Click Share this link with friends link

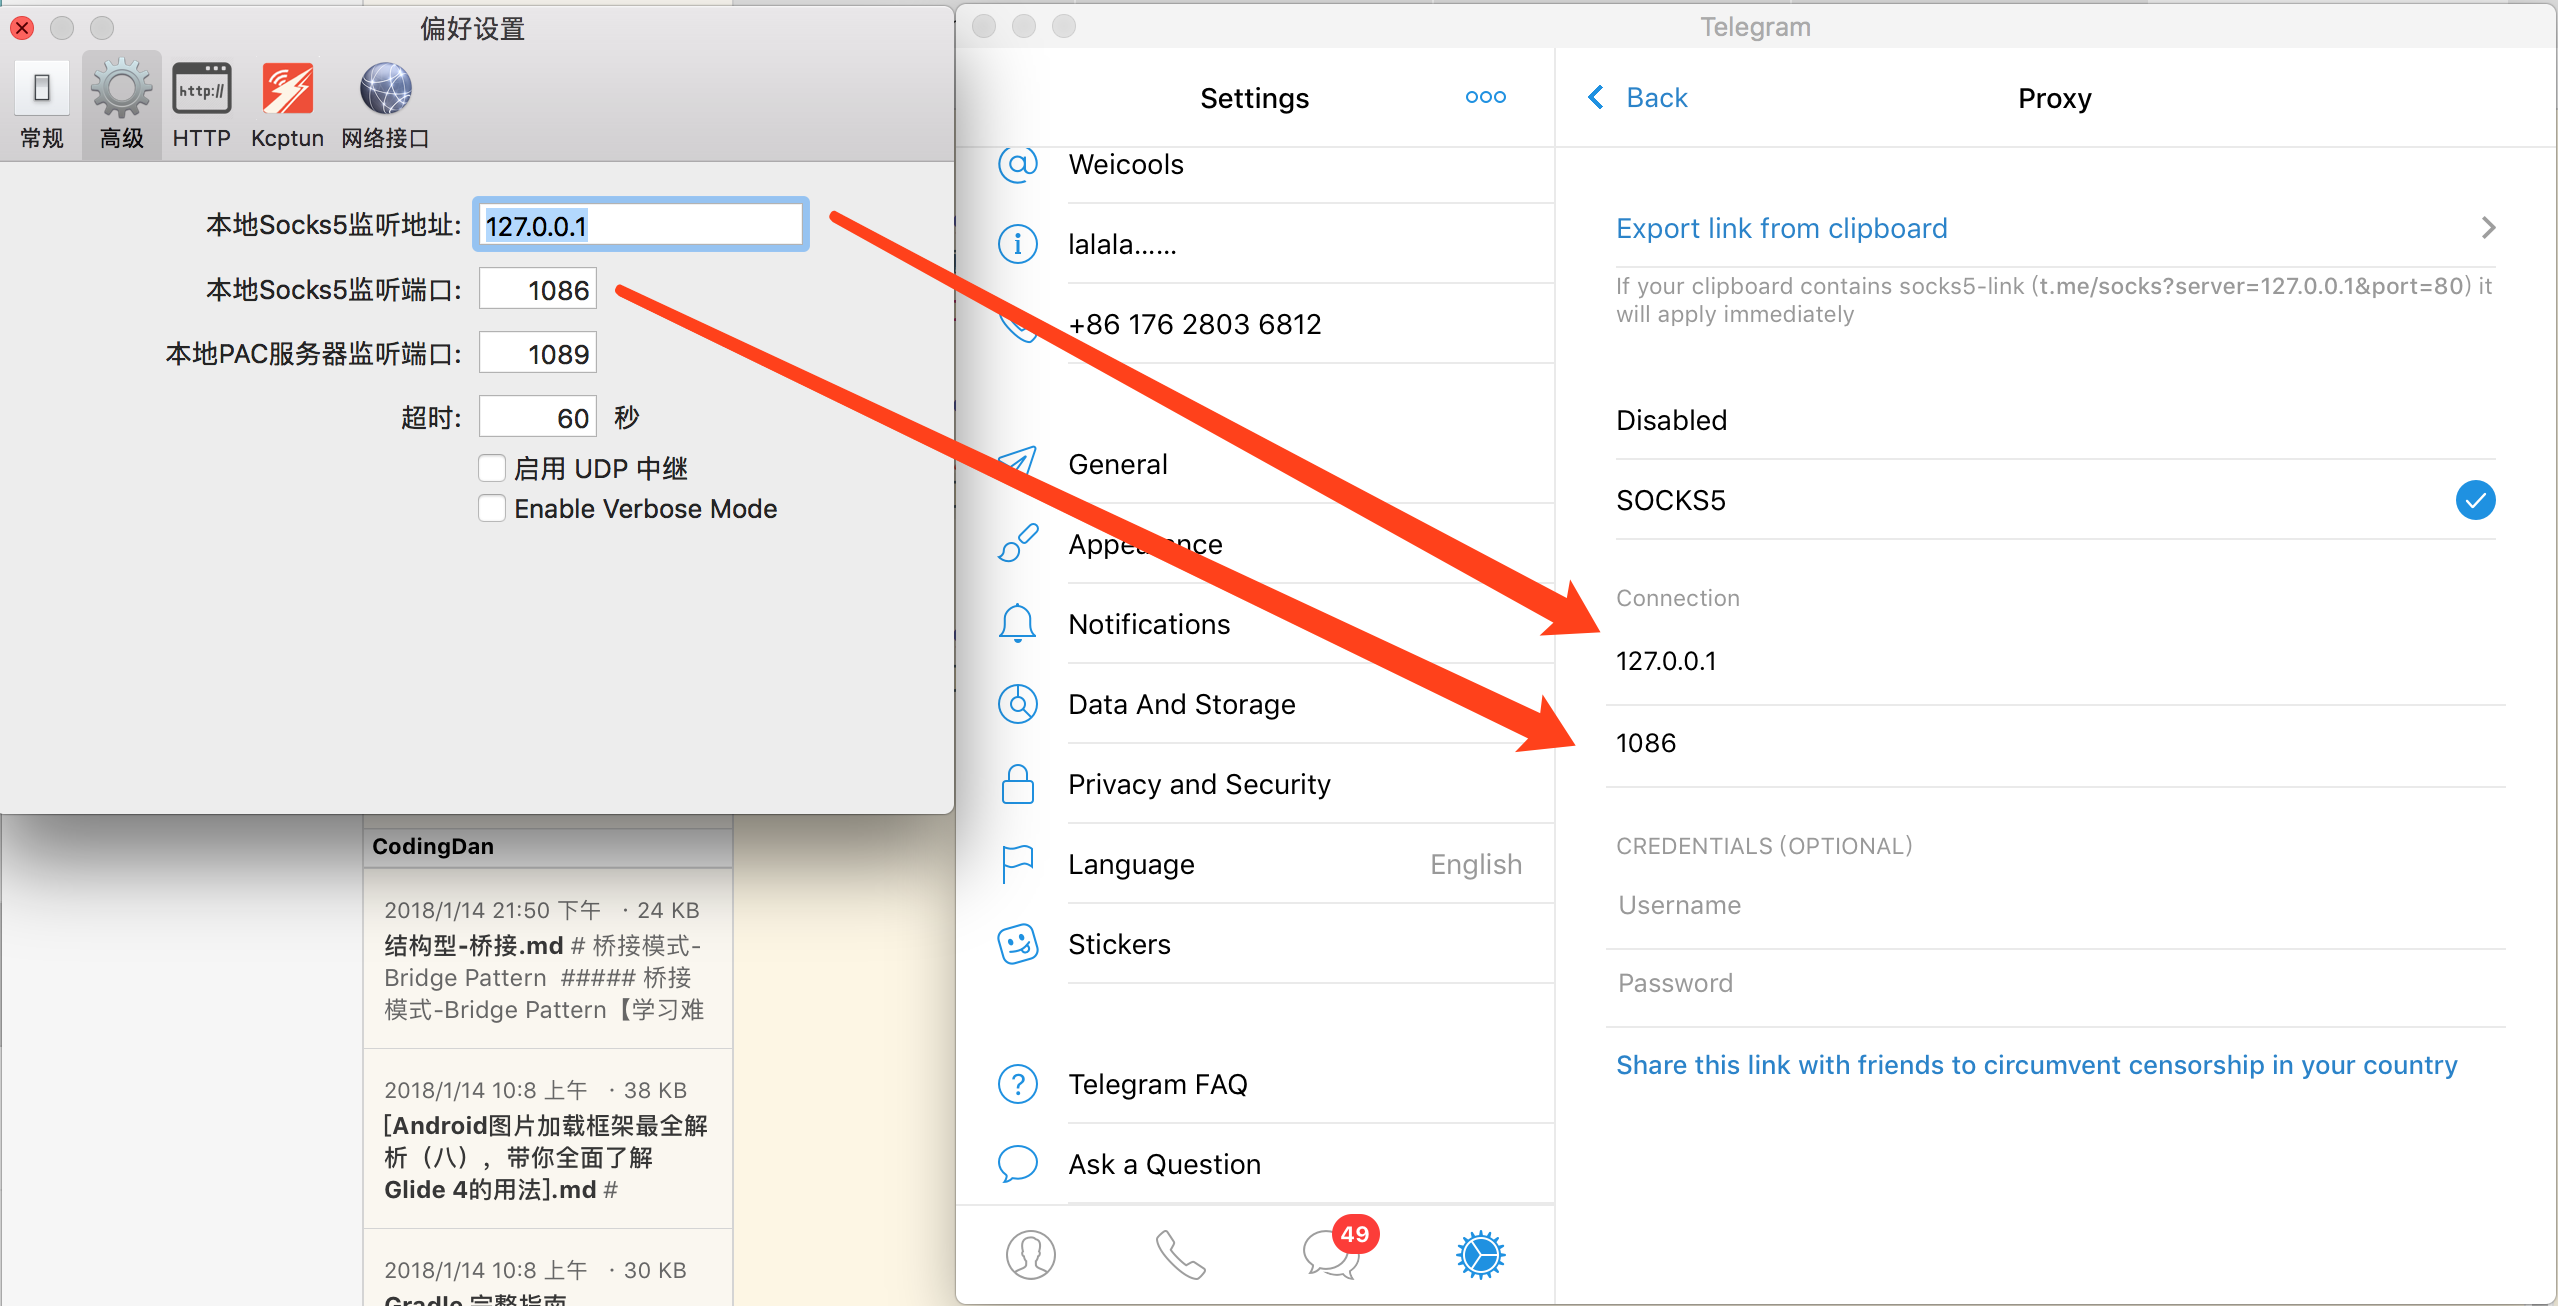tap(2036, 1065)
